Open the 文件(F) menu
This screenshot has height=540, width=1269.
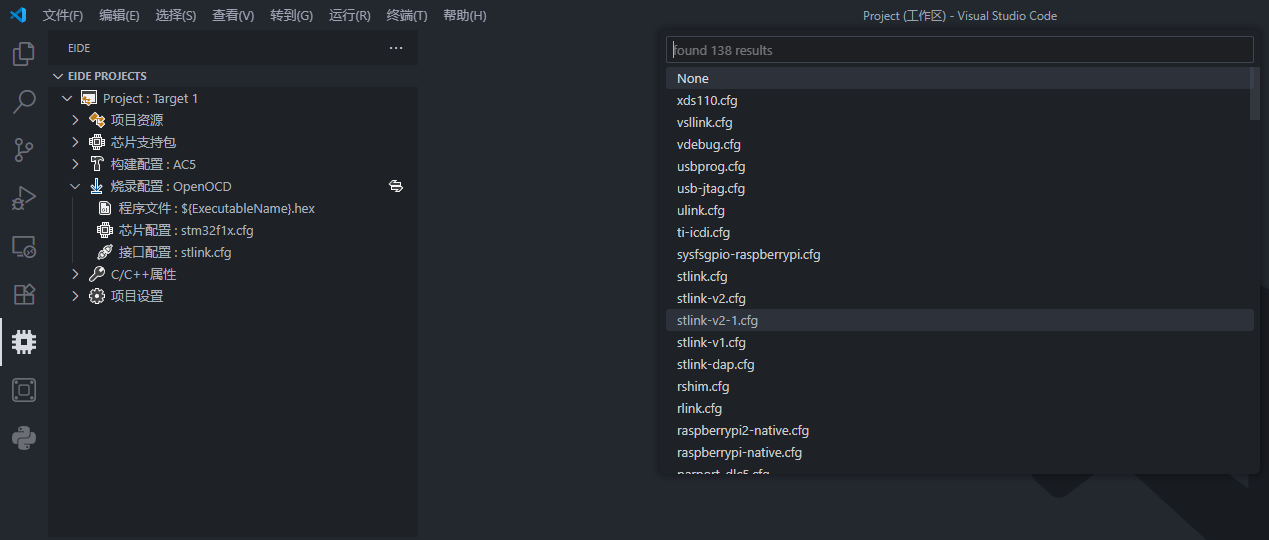[63, 16]
